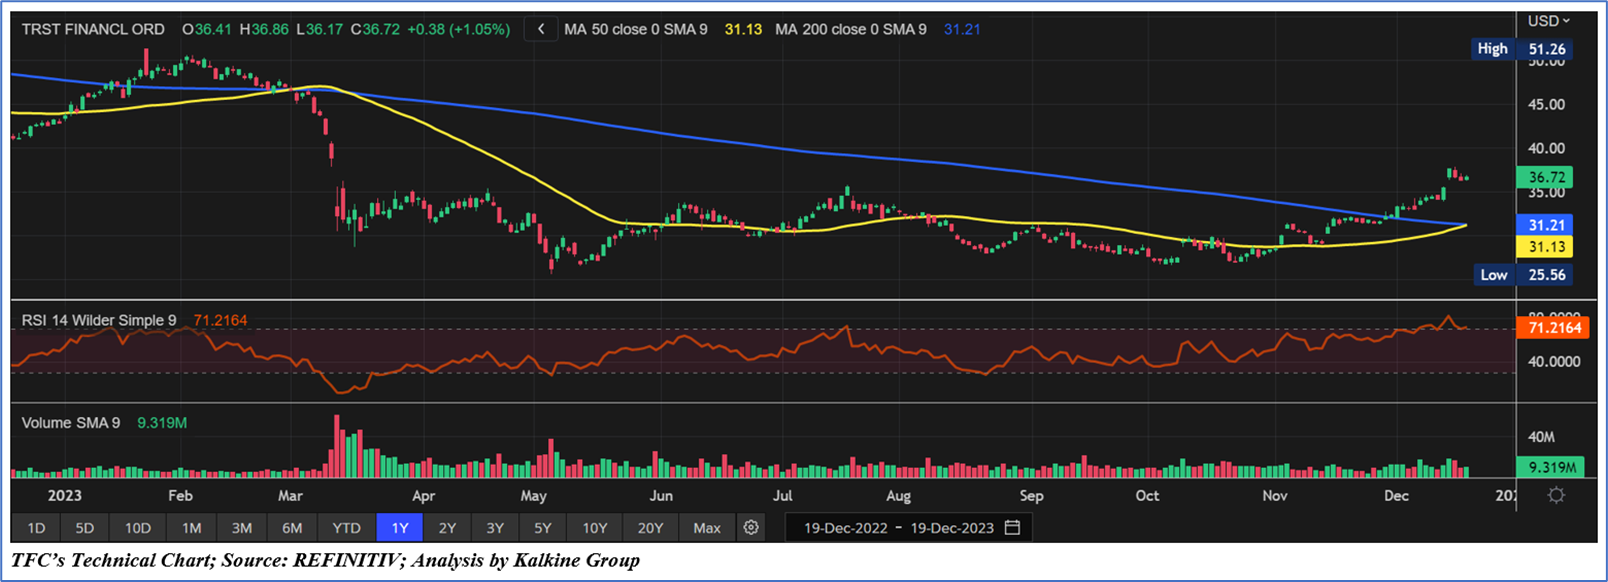The image size is (1608, 582).
Task: Open the axis settings gear icon
Action: click(1556, 495)
